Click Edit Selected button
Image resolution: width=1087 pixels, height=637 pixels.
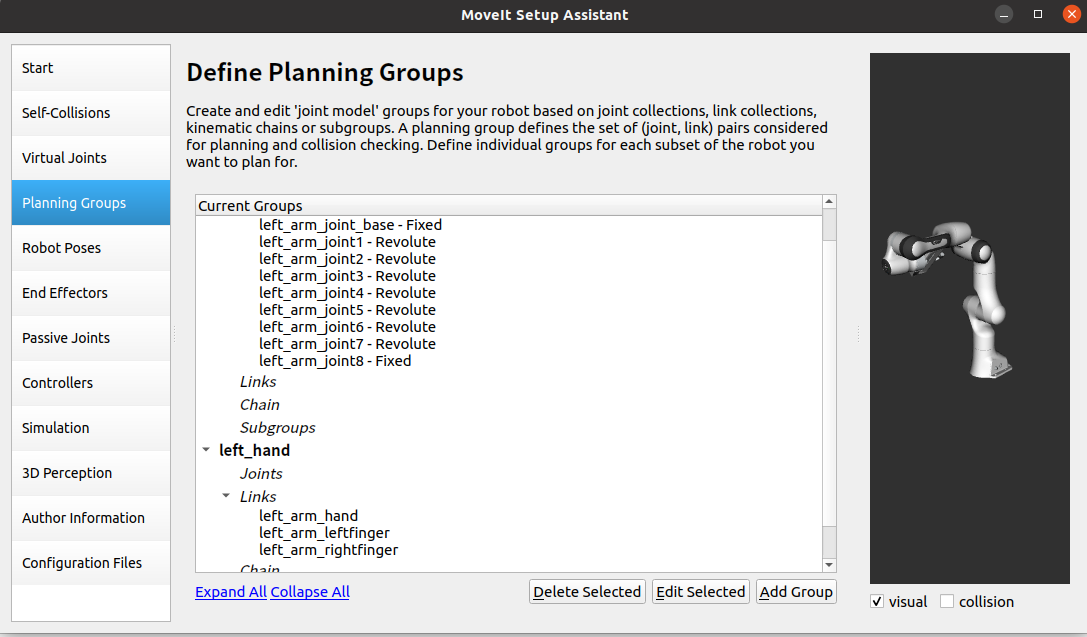pyautogui.click(x=700, y=592)
